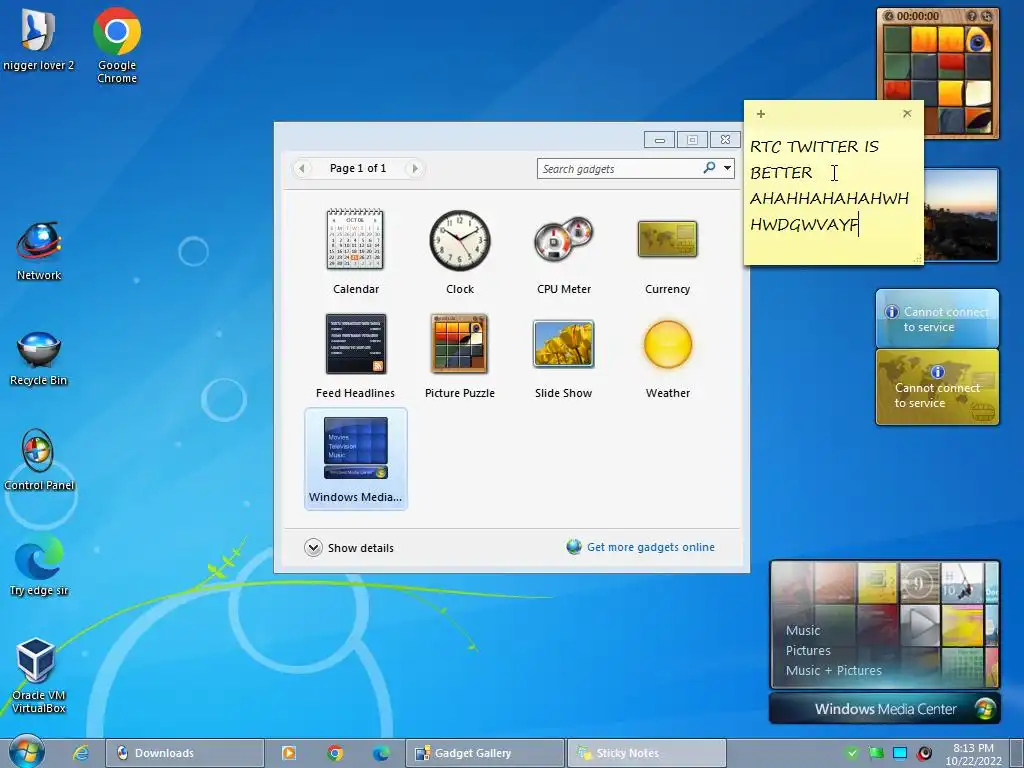Expand Show details chevron
The image size is (1024, 768).
pyautogui.click(x=313, y=547)
